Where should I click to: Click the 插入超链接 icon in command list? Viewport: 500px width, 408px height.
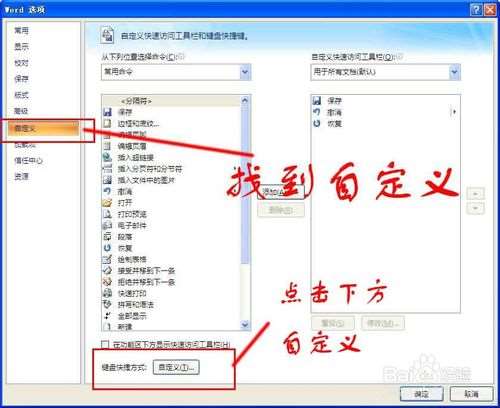click(107, 157)
